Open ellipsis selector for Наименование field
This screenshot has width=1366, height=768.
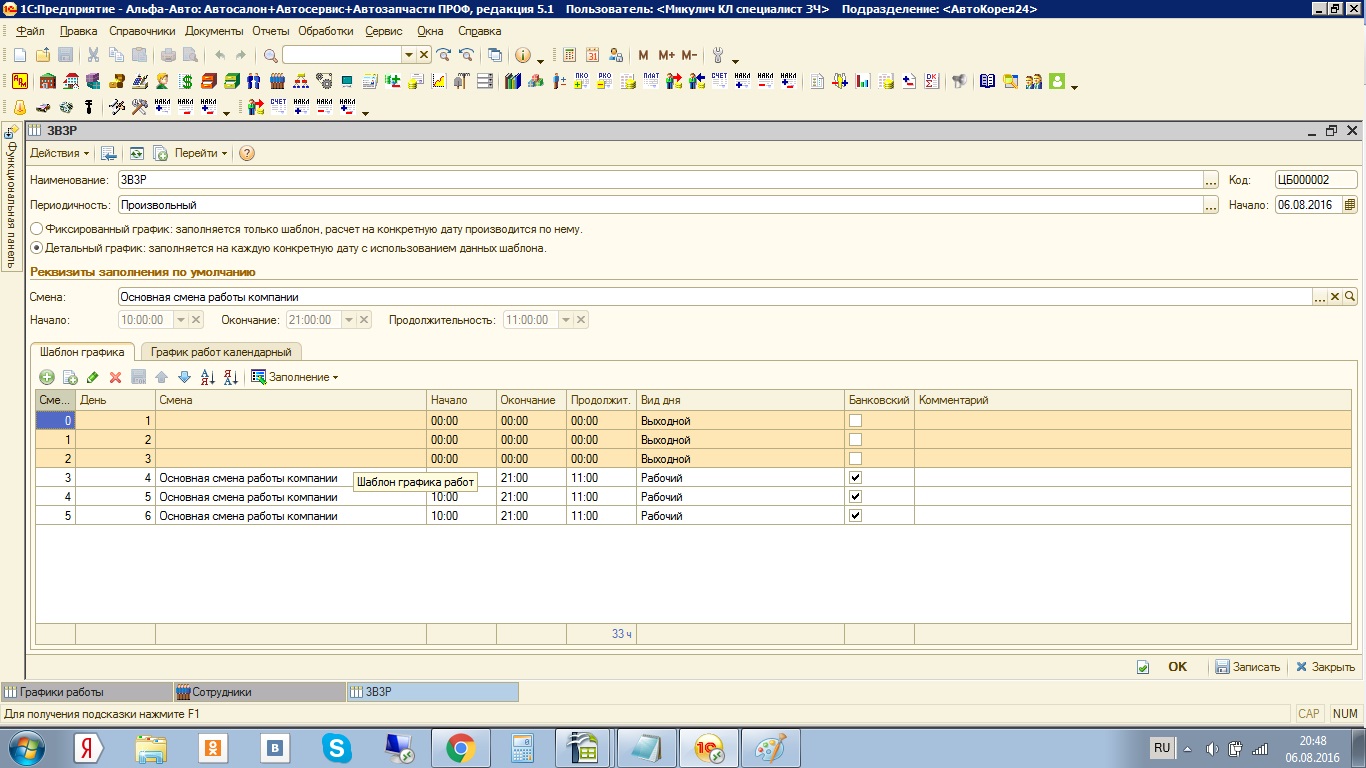pyautogui.click(x=1211, y=180)
